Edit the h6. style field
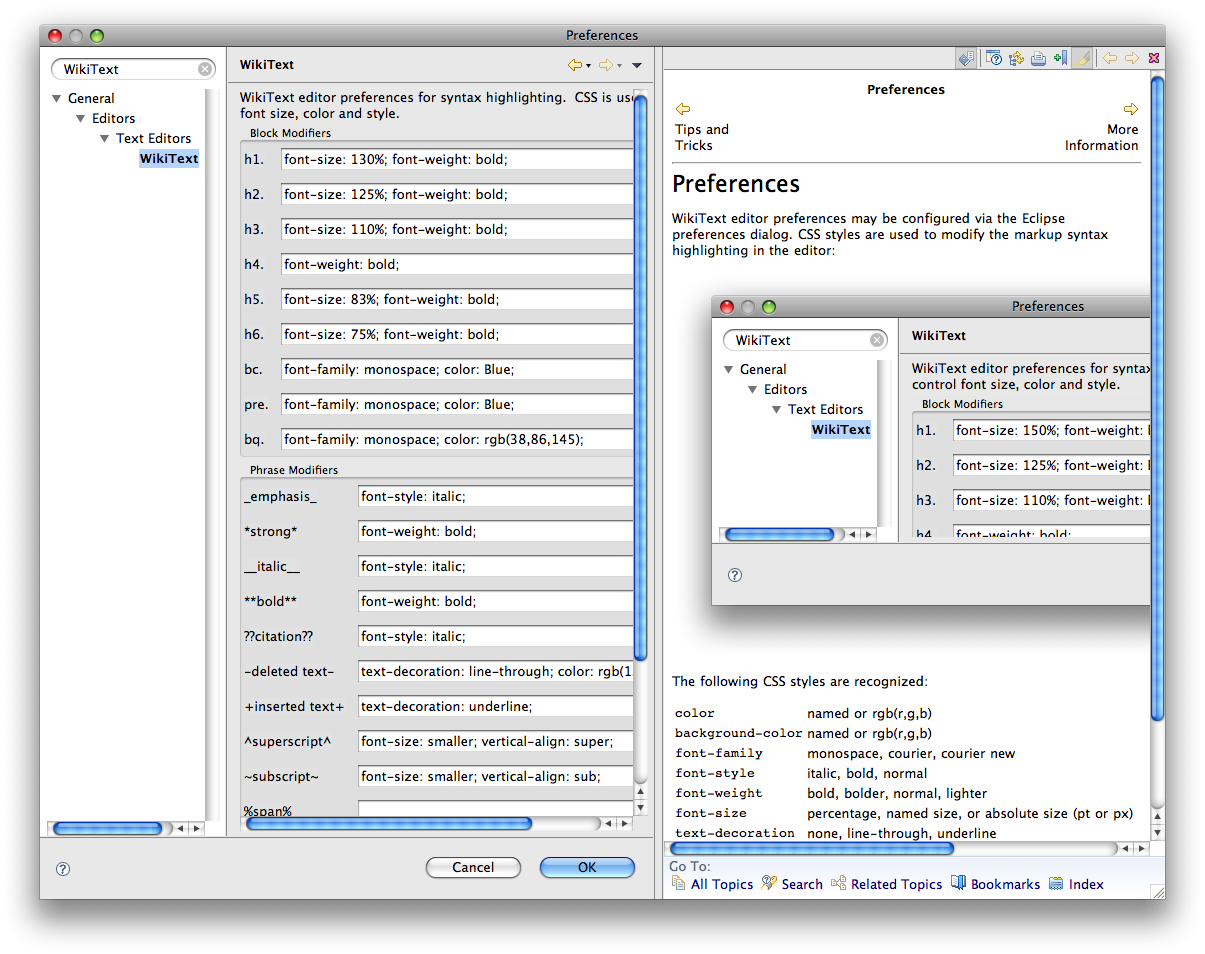 tap(457, 334)
